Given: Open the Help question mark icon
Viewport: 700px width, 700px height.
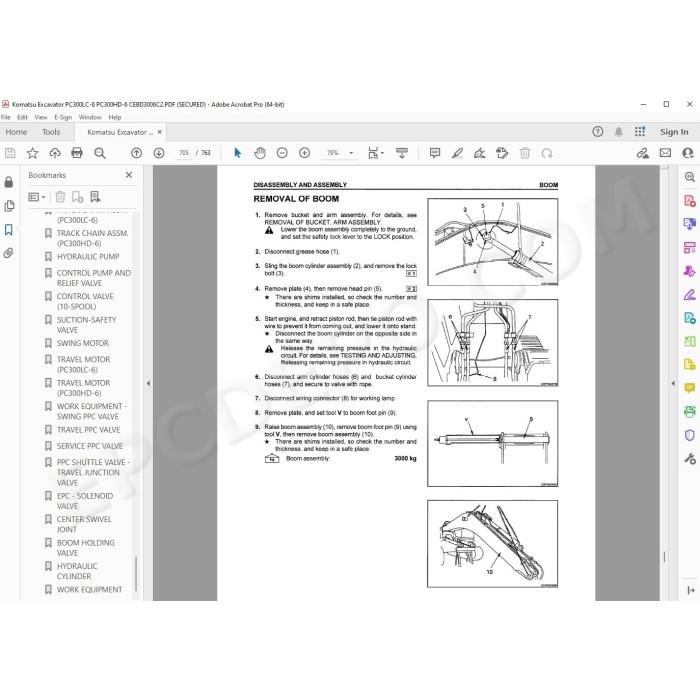Looking at the screenshot, I should pos(597,132).
